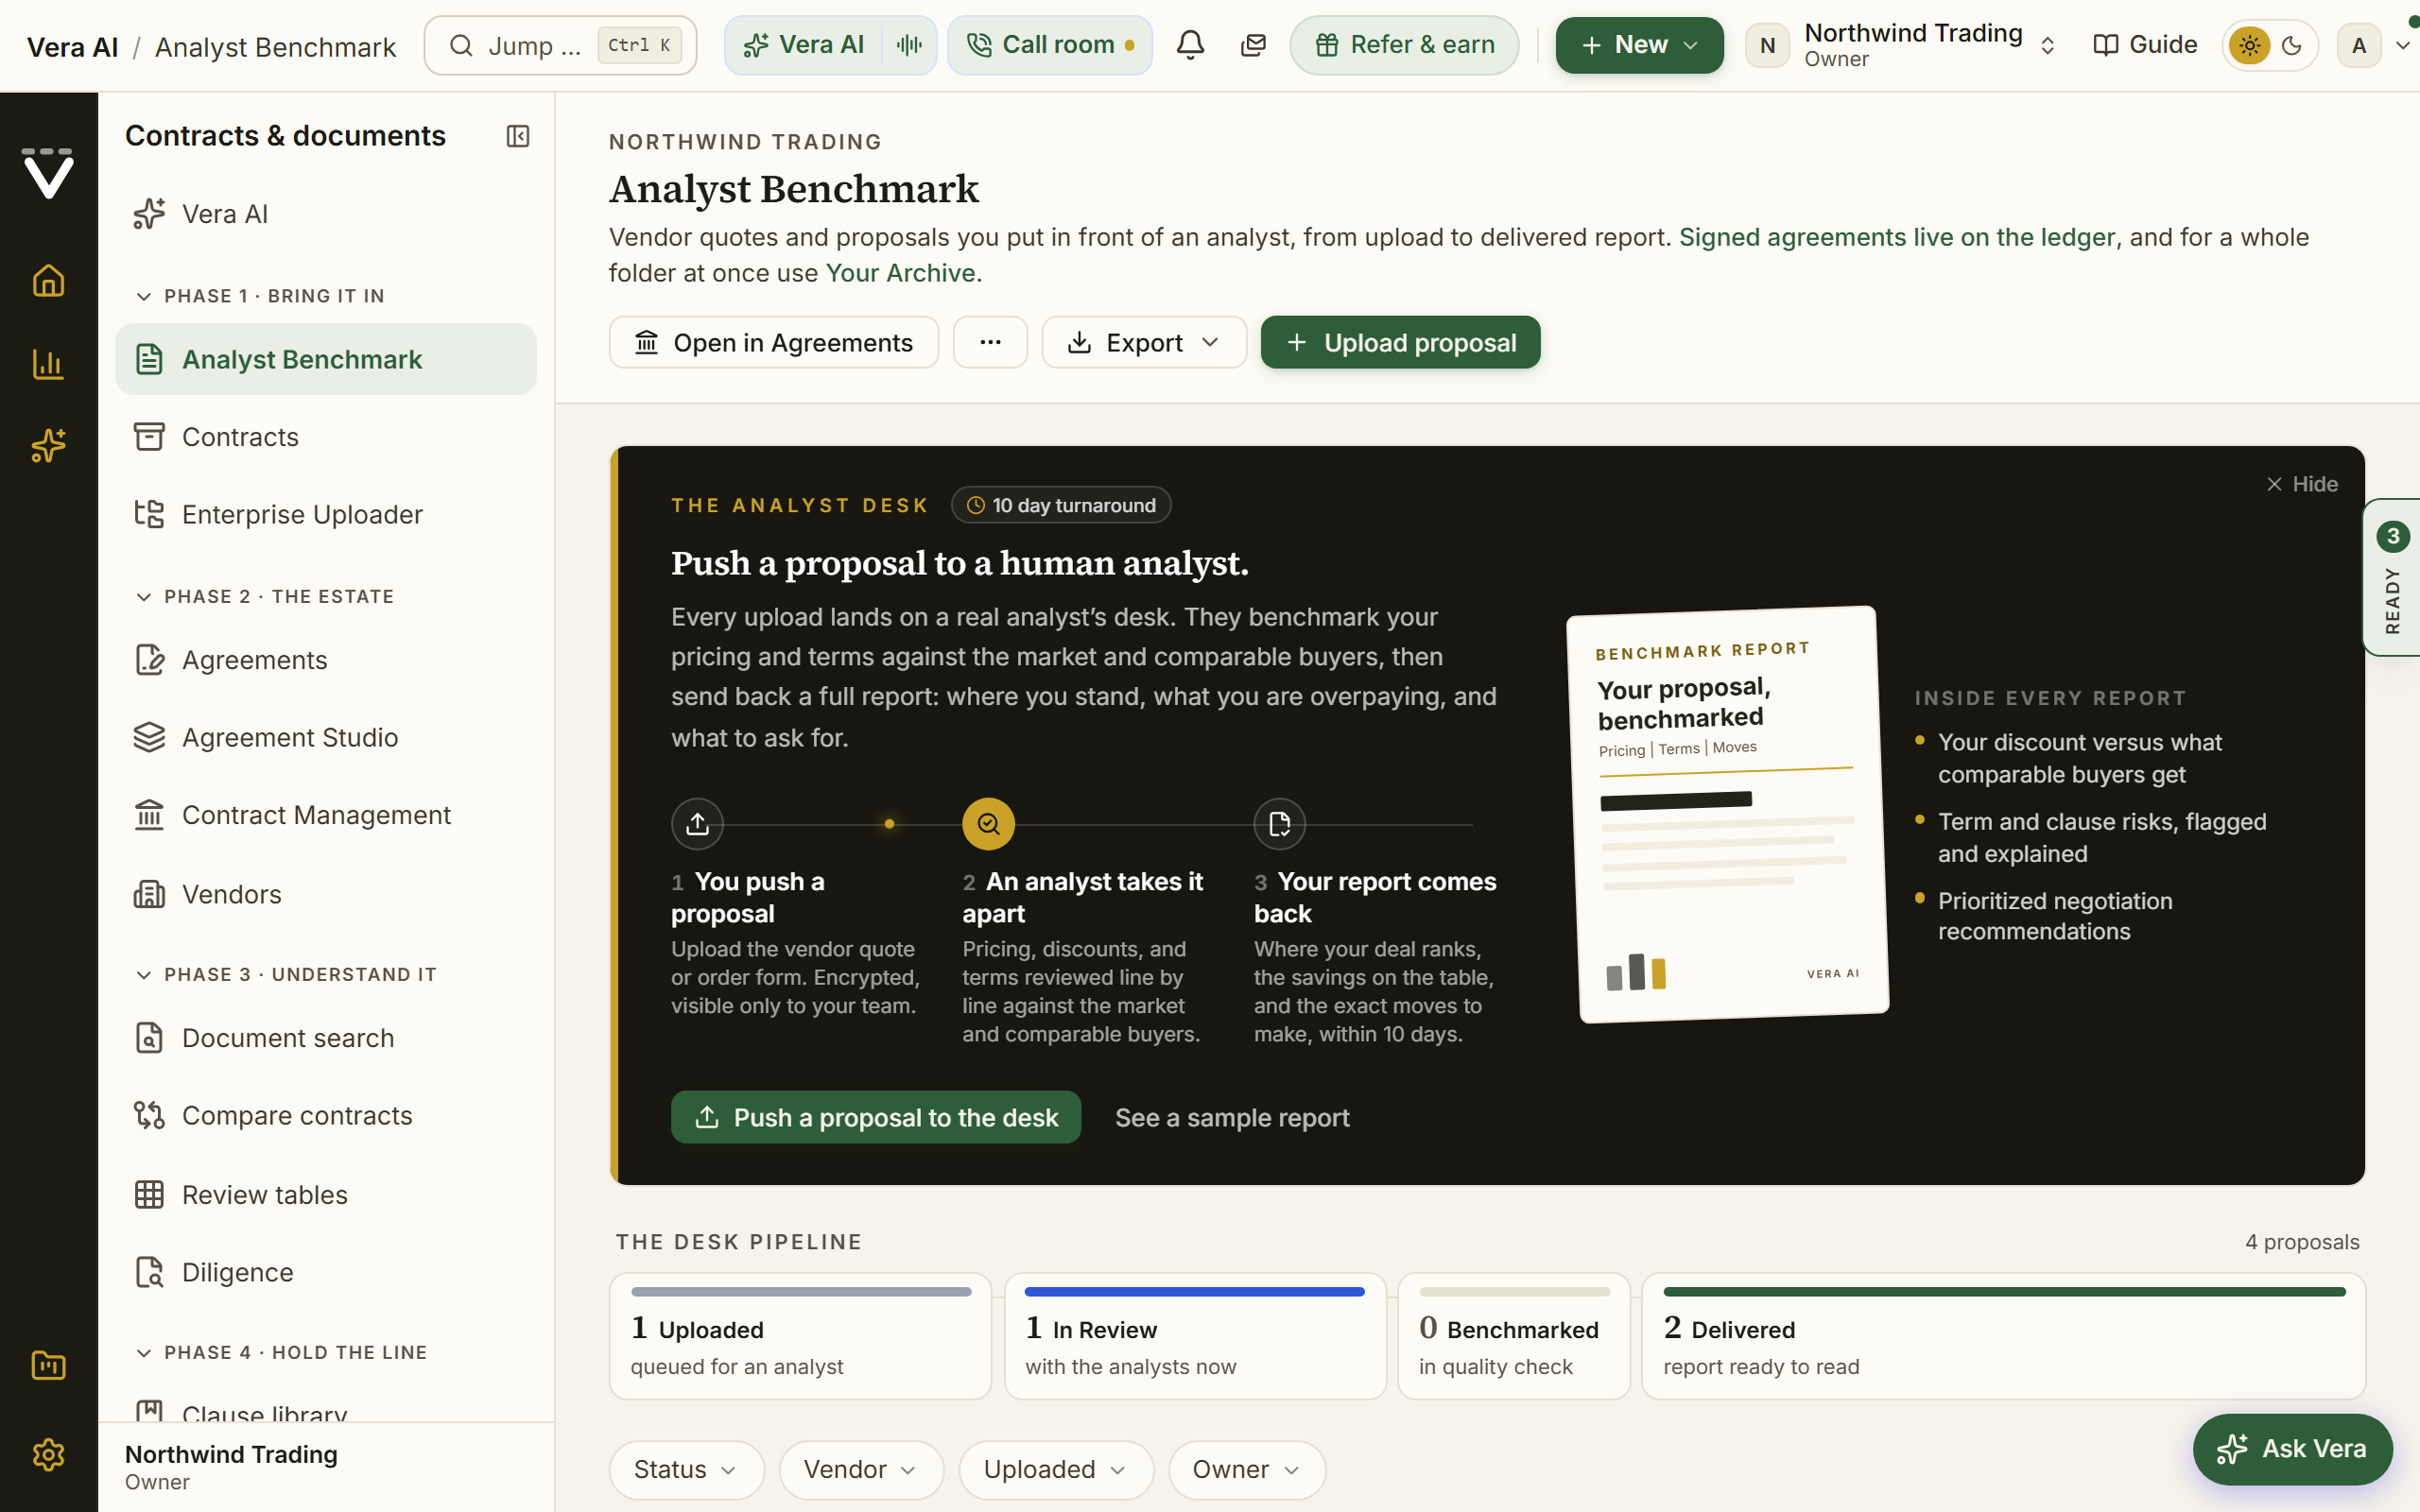The width and height of the screenshot is (2420, 1512).
Task: Open the New dropdown button
Action: click(x=1639, y=45)
